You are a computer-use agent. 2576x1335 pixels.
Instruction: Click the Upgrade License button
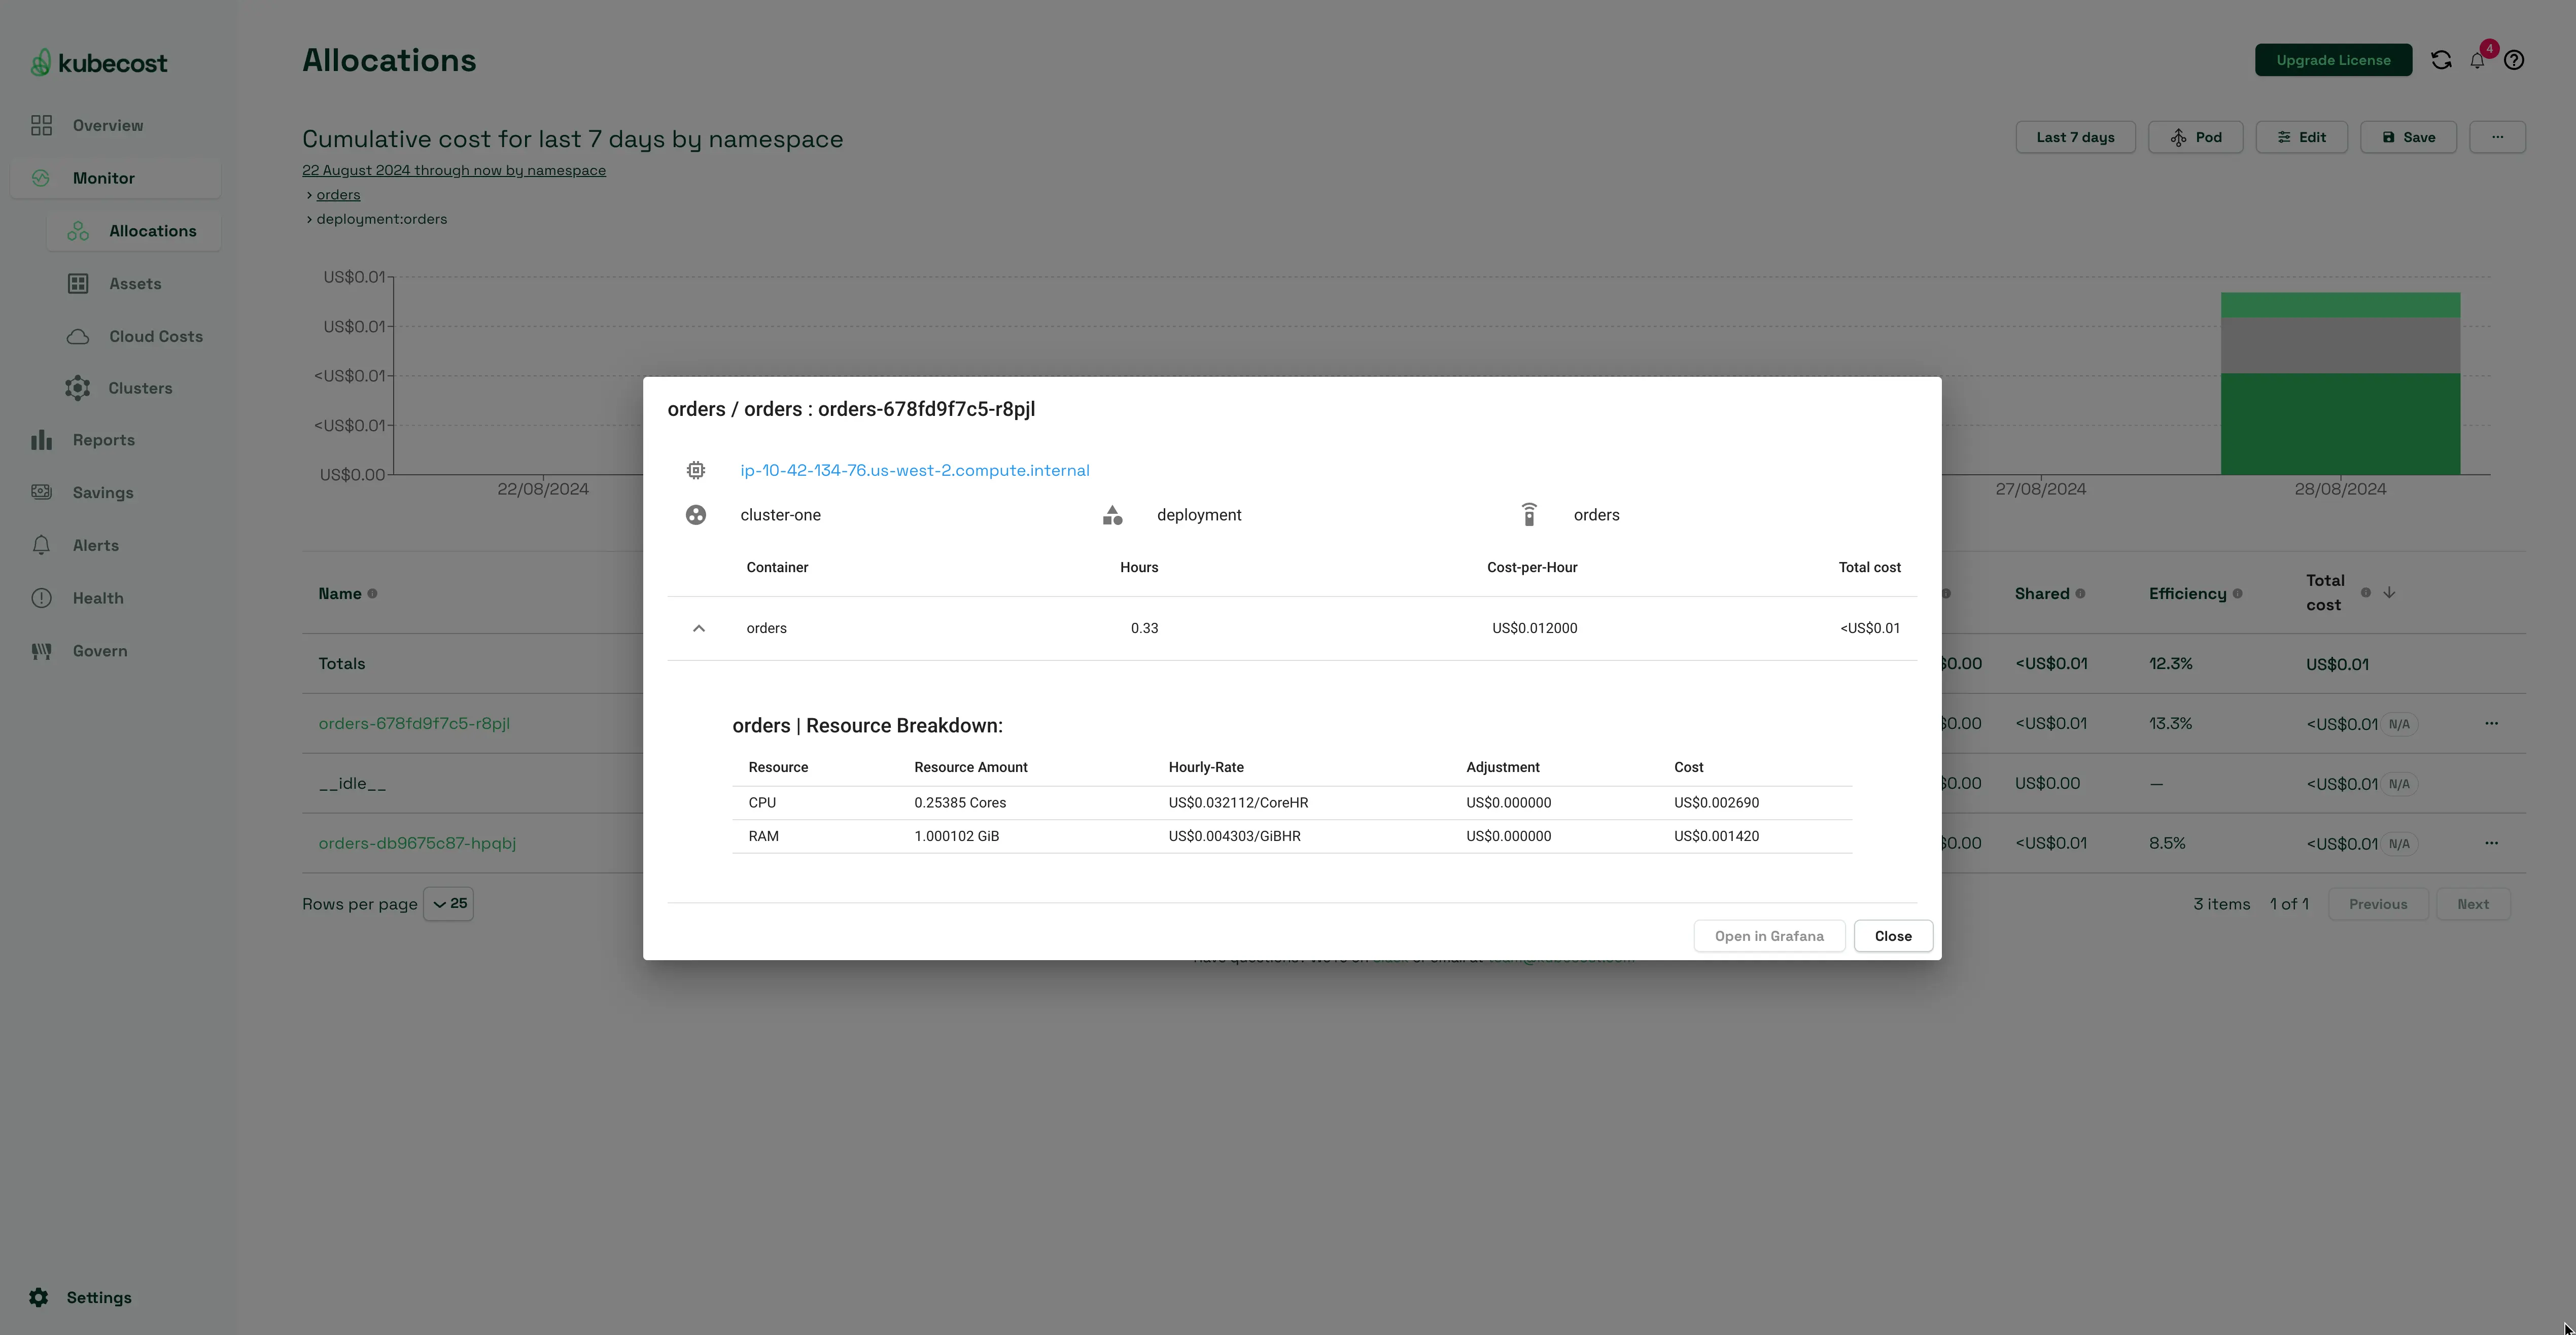pyautogui.click(x=2333, y=60)
